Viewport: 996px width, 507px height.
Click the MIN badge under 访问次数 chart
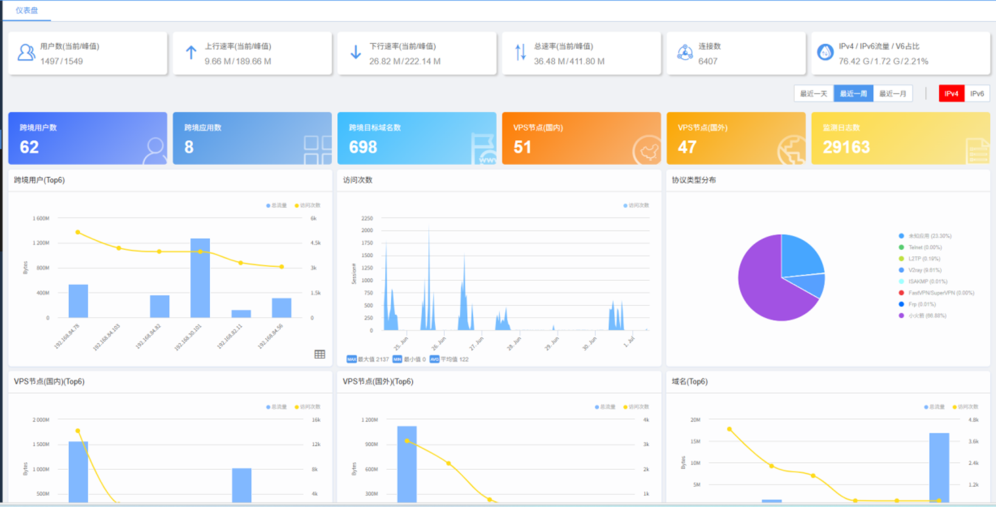coord(398,359)
